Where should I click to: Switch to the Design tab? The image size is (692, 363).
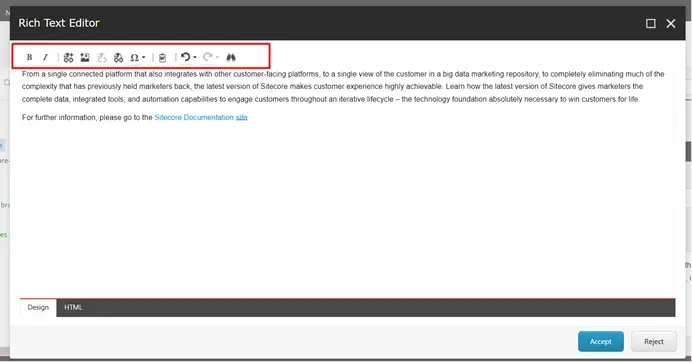[x=38, y=307]
